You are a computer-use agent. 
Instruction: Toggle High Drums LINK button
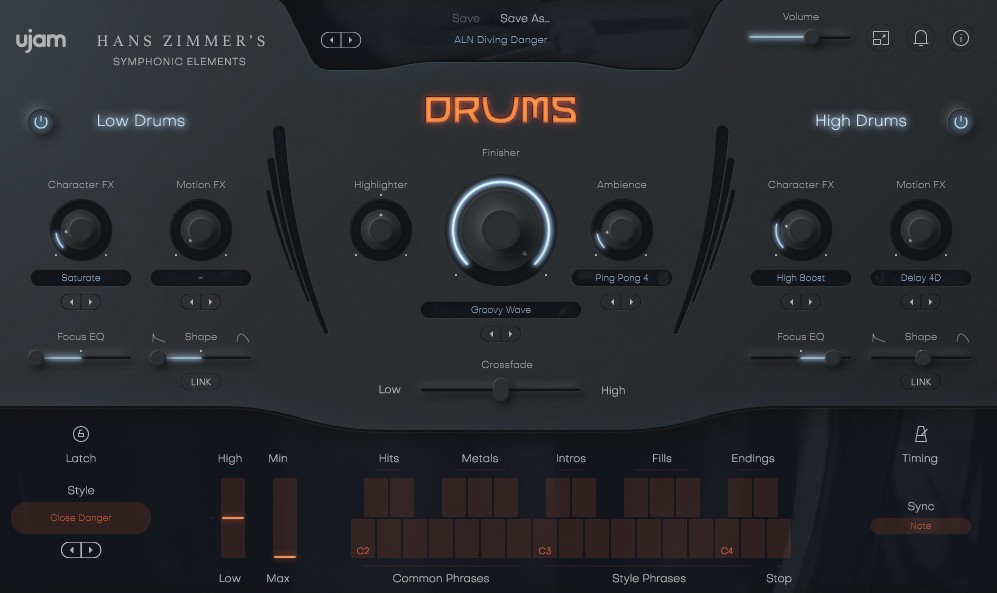point(921,382)
